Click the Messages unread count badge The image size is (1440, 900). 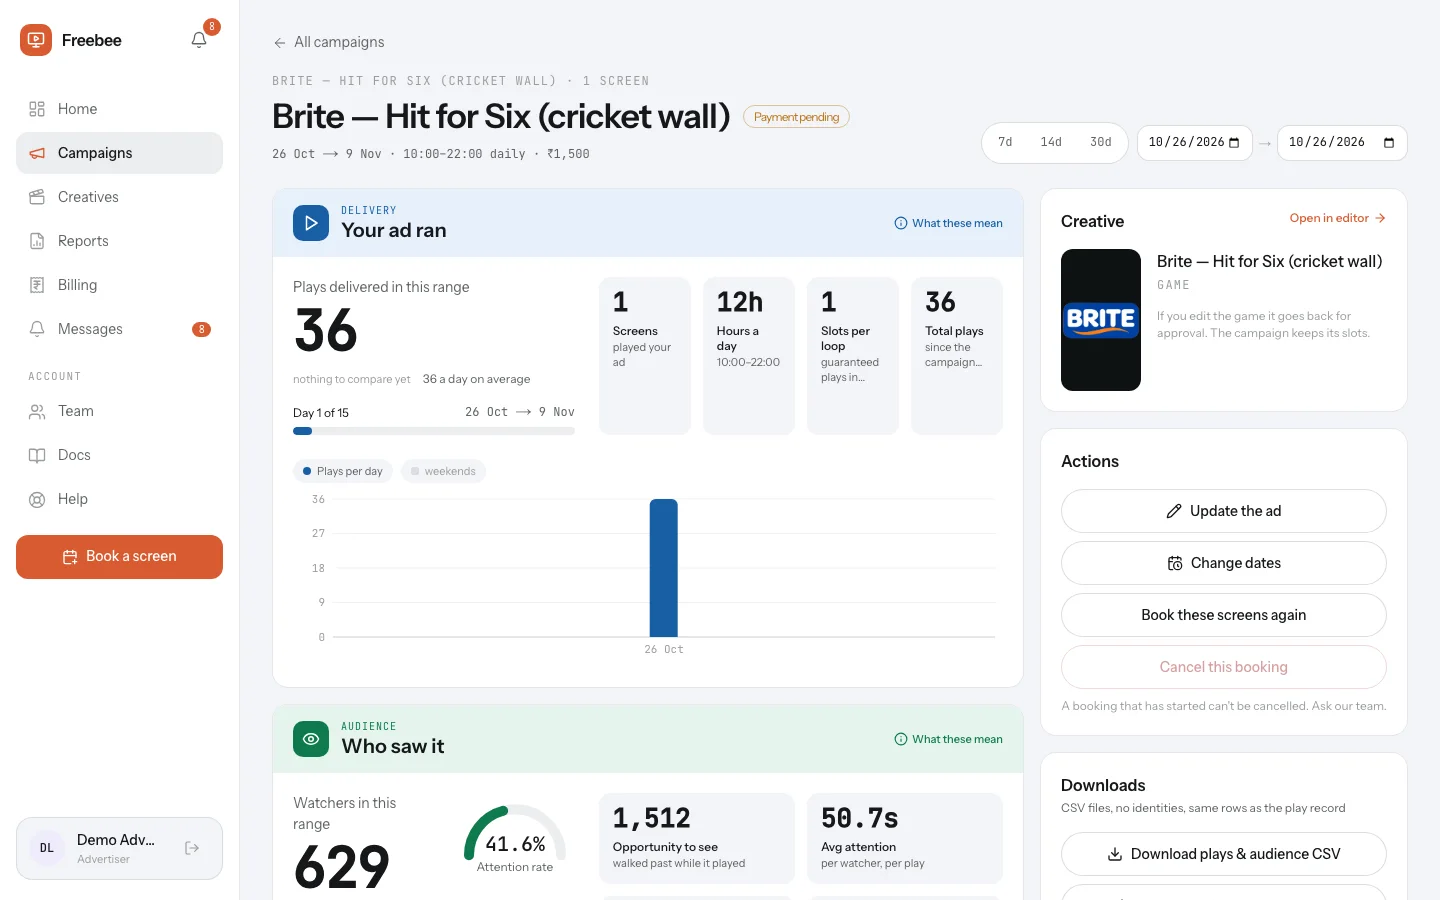[201, 329]
